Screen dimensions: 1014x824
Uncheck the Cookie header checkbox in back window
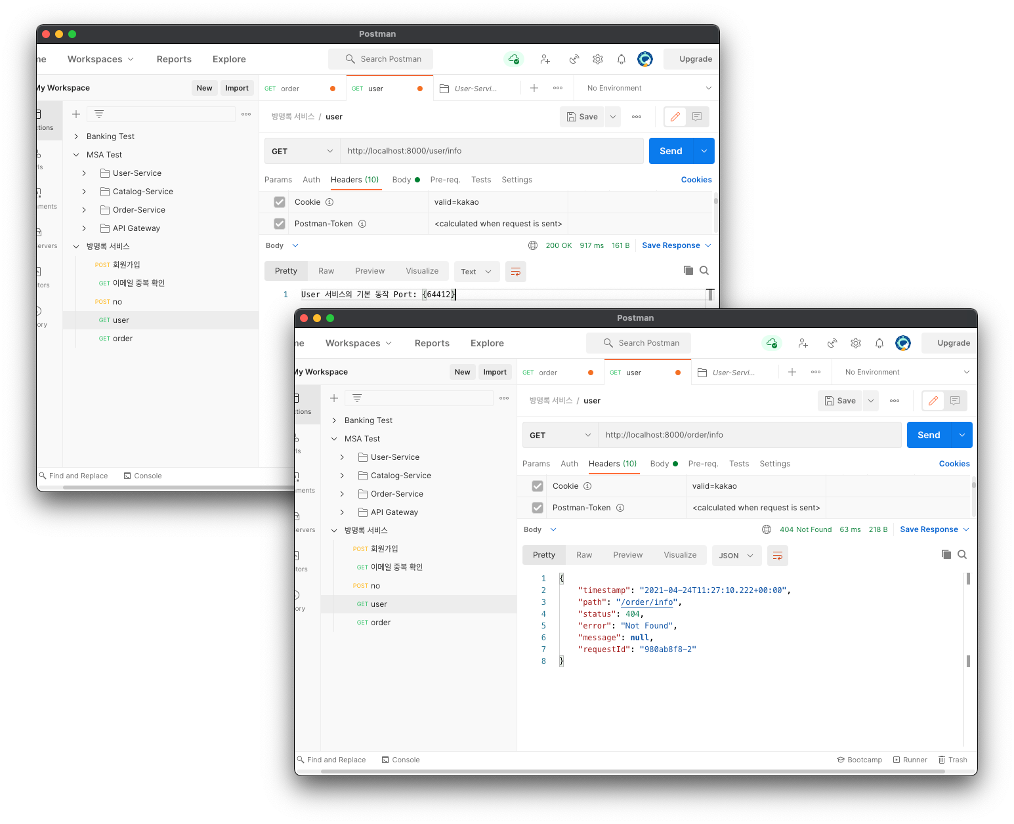pyautogui.click(x=279, y=202)
